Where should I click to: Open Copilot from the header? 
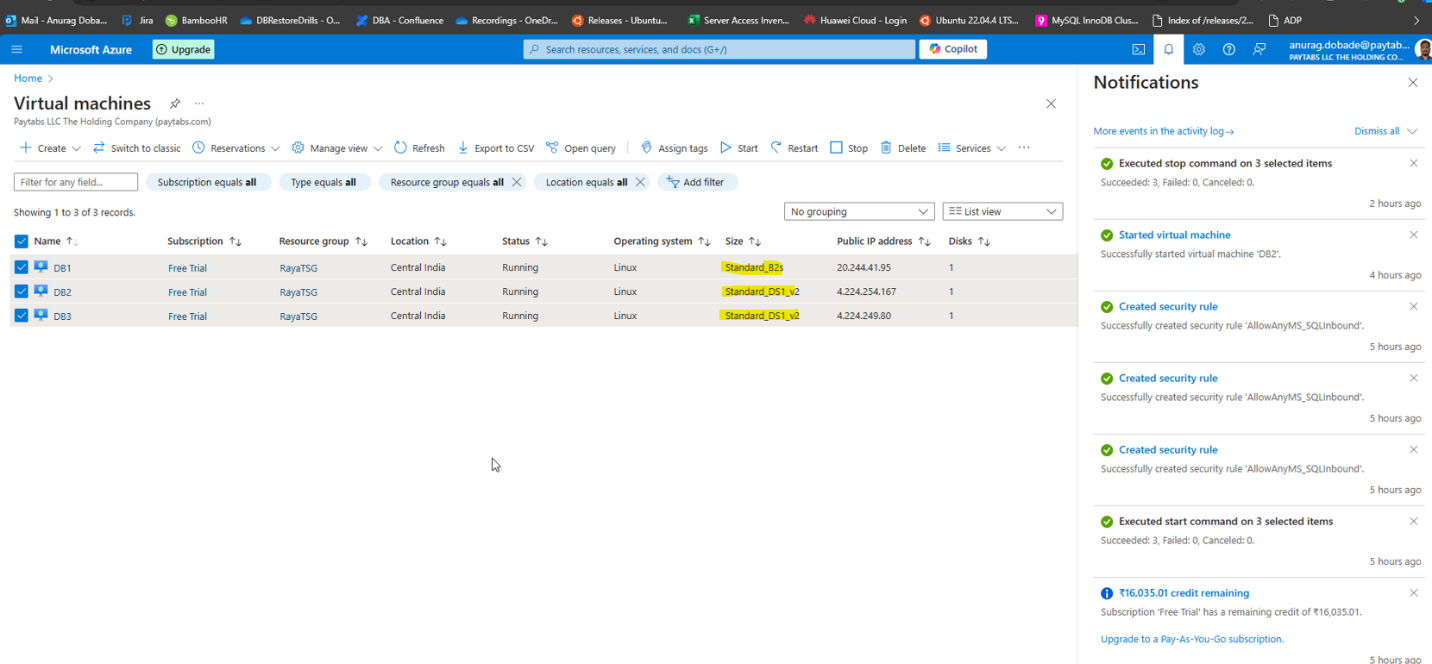[953, 49]
